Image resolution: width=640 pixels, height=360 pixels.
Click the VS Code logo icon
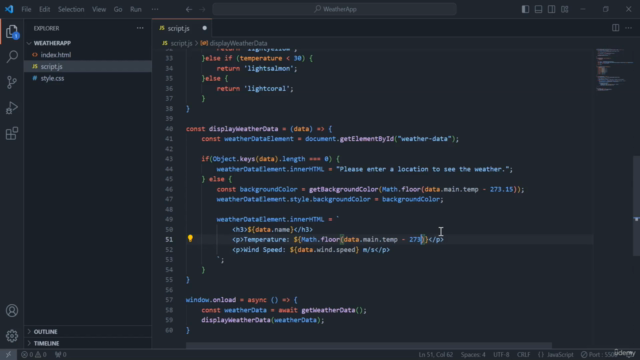(9, 9)
